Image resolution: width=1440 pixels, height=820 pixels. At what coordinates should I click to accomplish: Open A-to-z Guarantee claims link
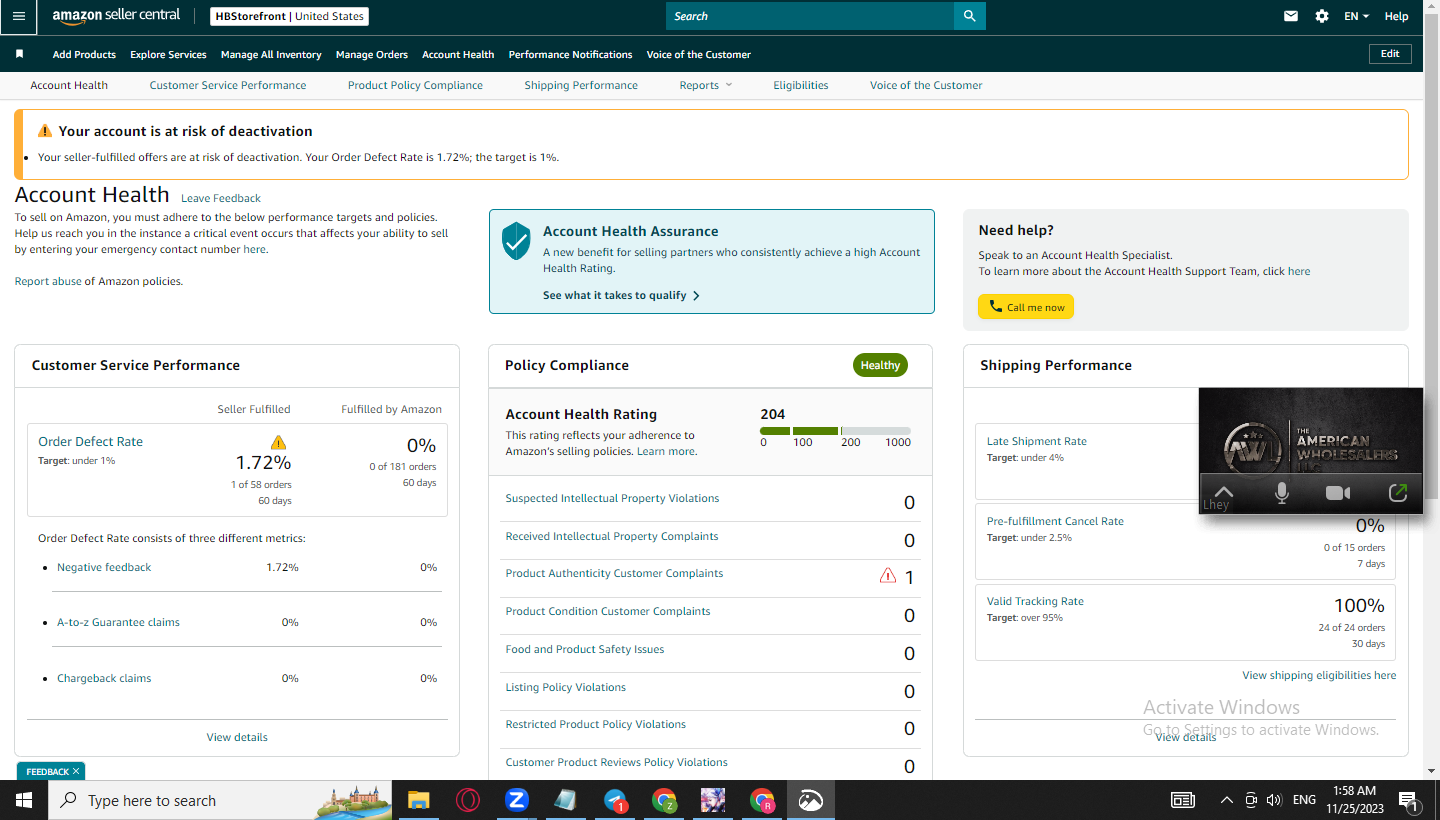click(118, 622)
